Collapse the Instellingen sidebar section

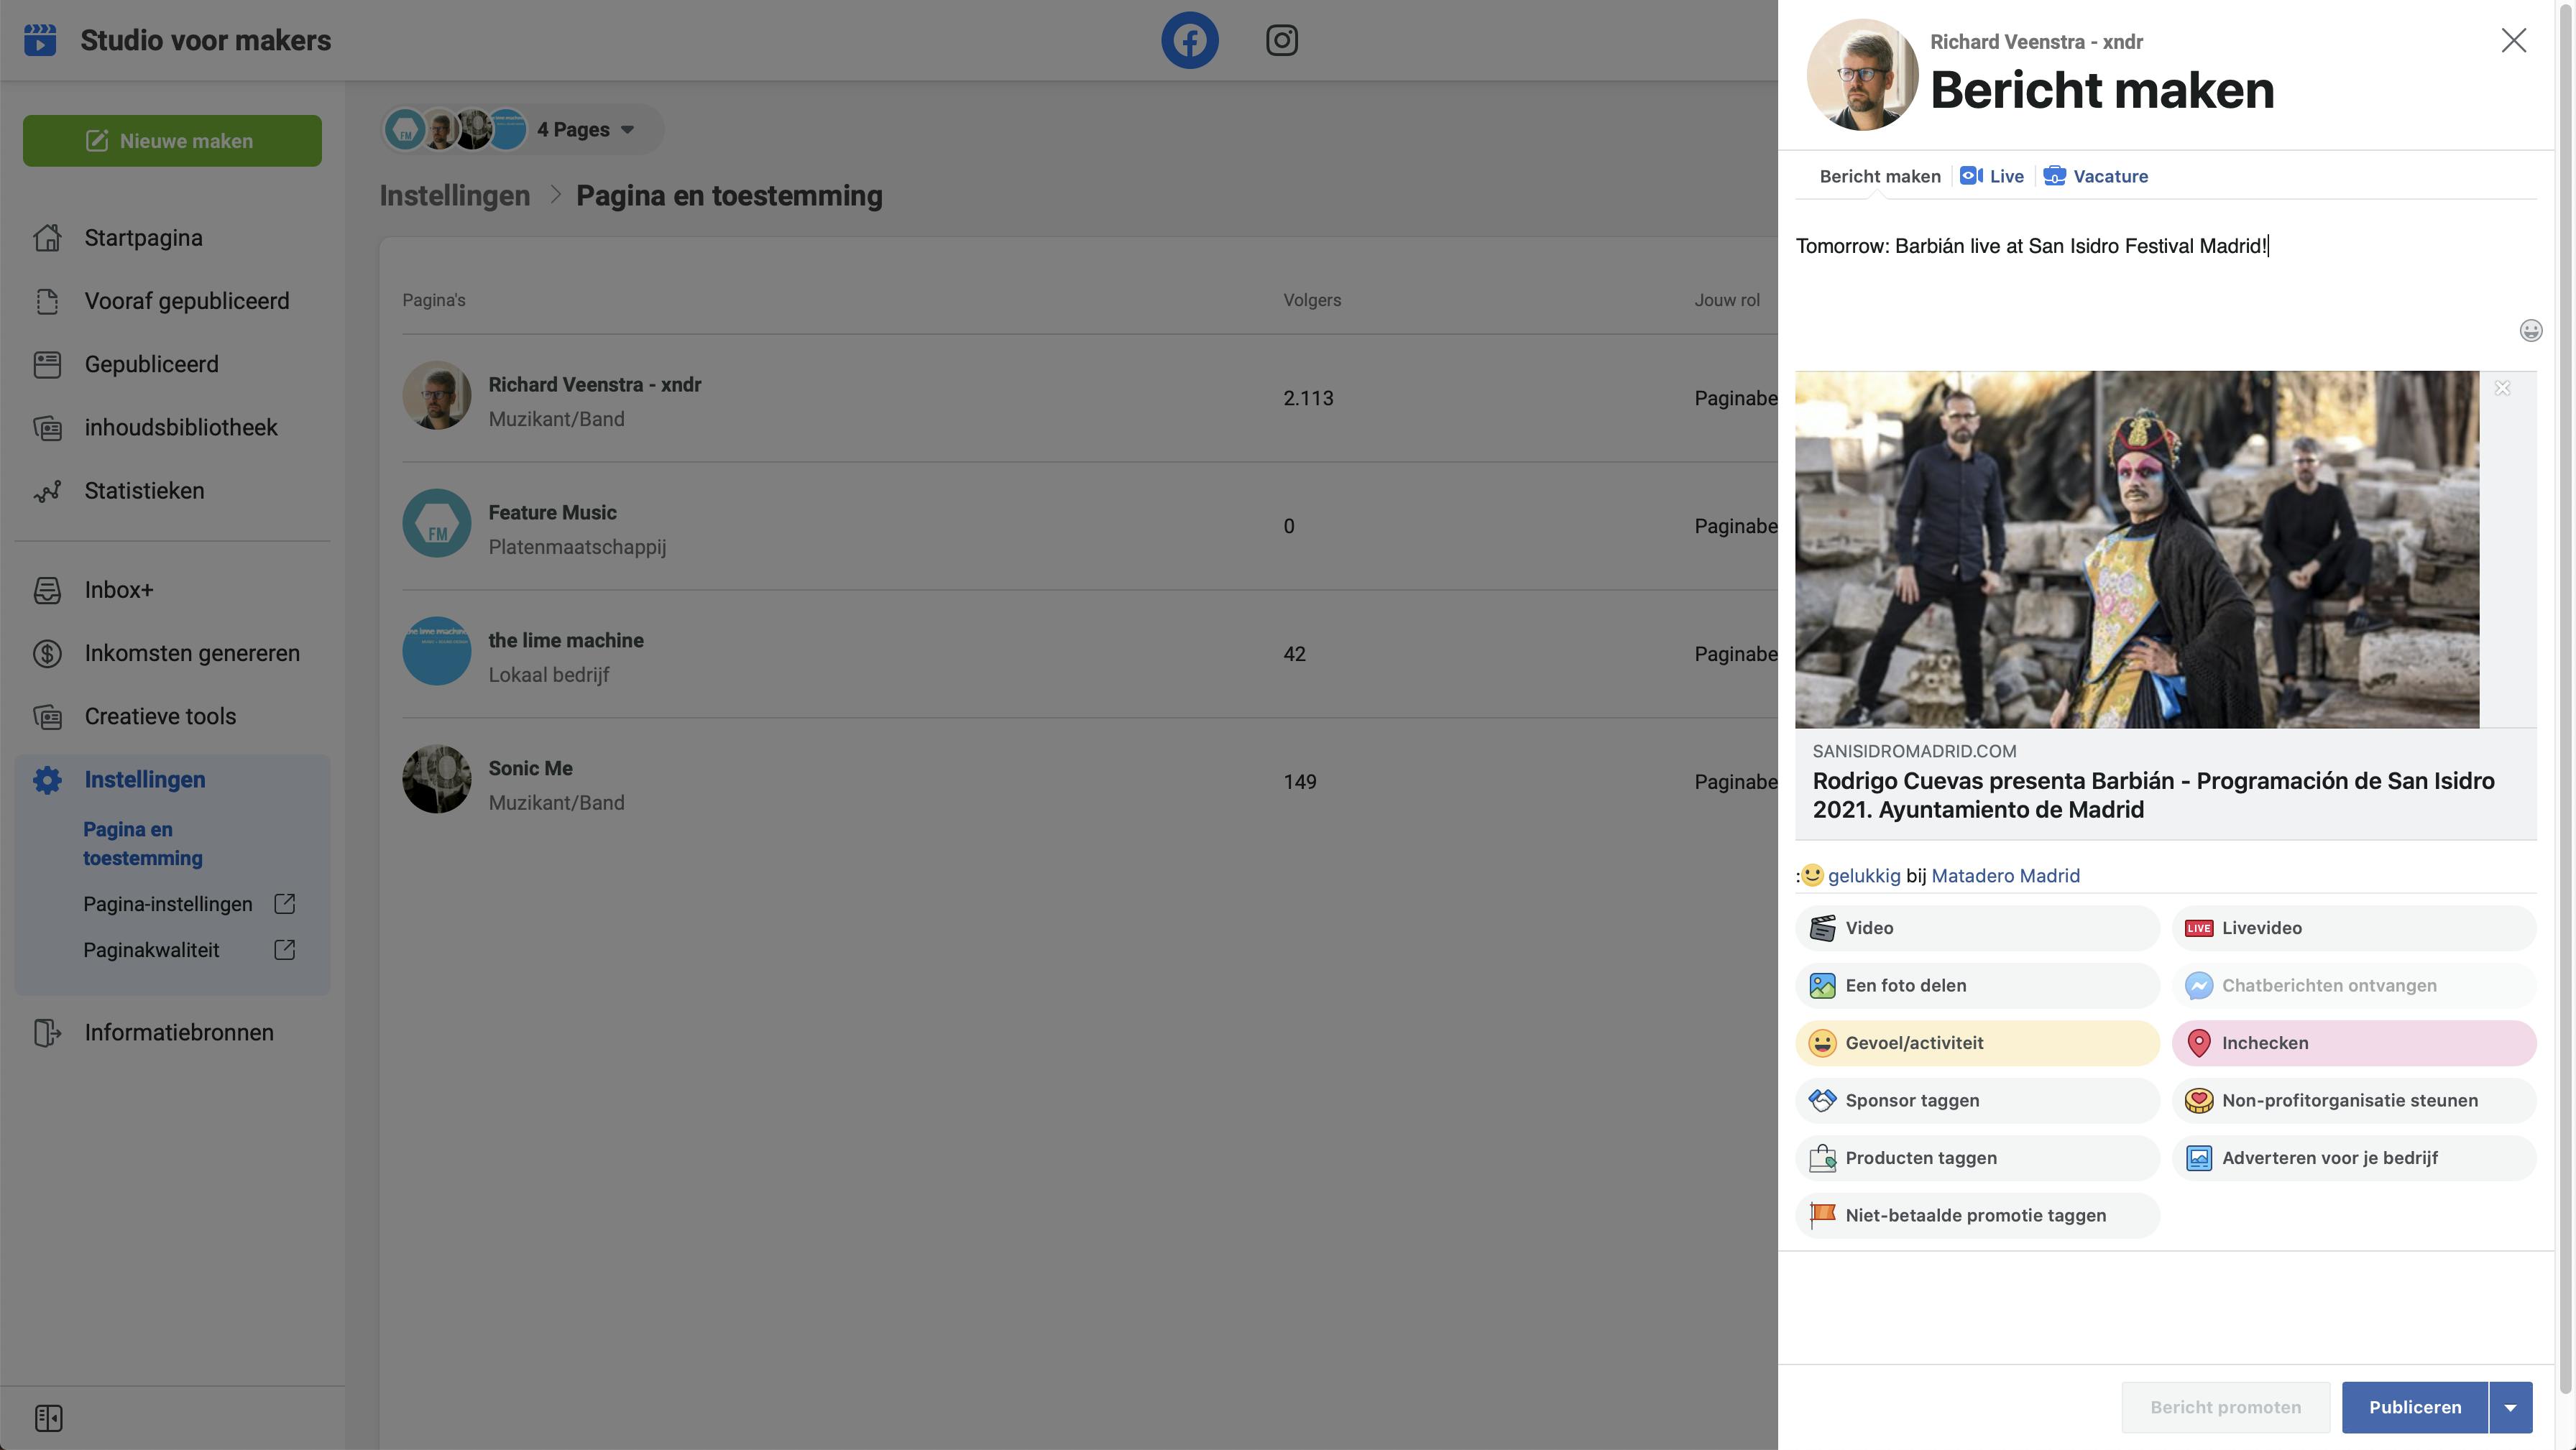click(144, 780)
